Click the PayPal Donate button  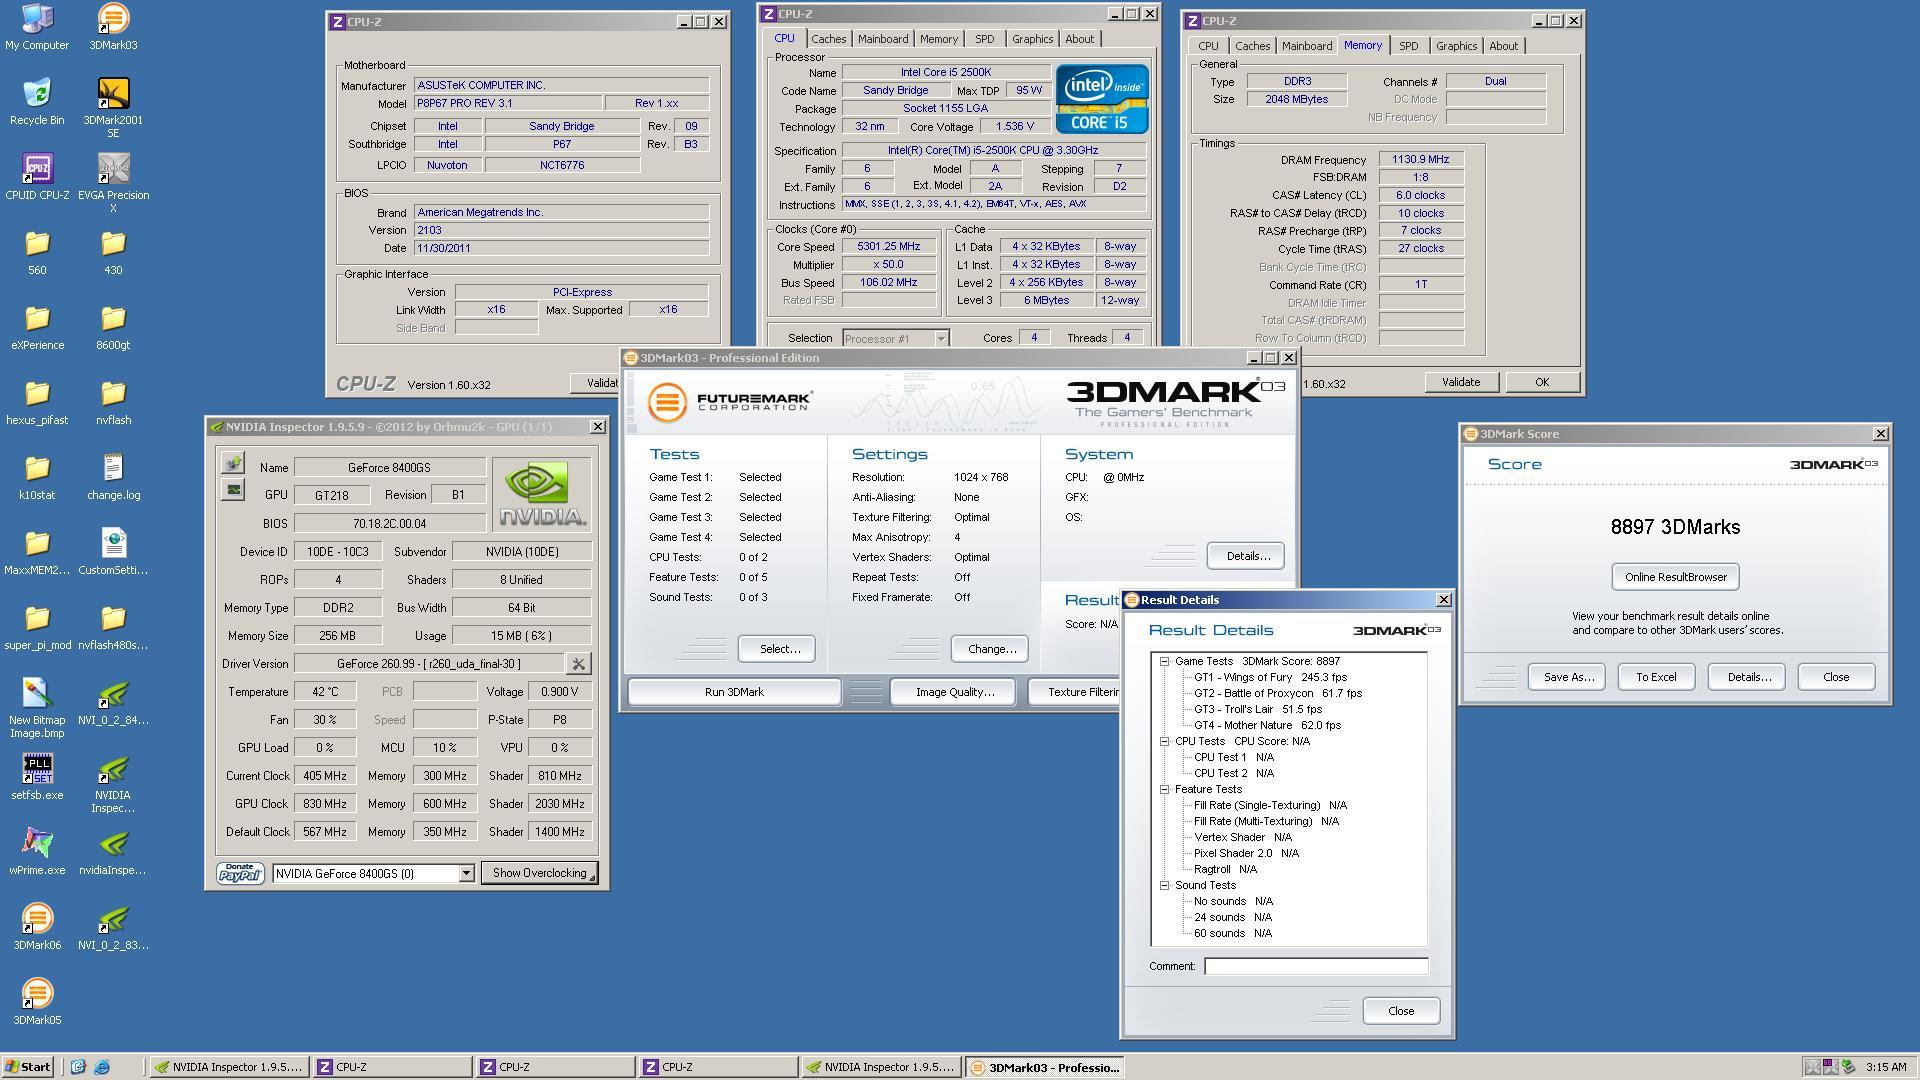[240, 873]
